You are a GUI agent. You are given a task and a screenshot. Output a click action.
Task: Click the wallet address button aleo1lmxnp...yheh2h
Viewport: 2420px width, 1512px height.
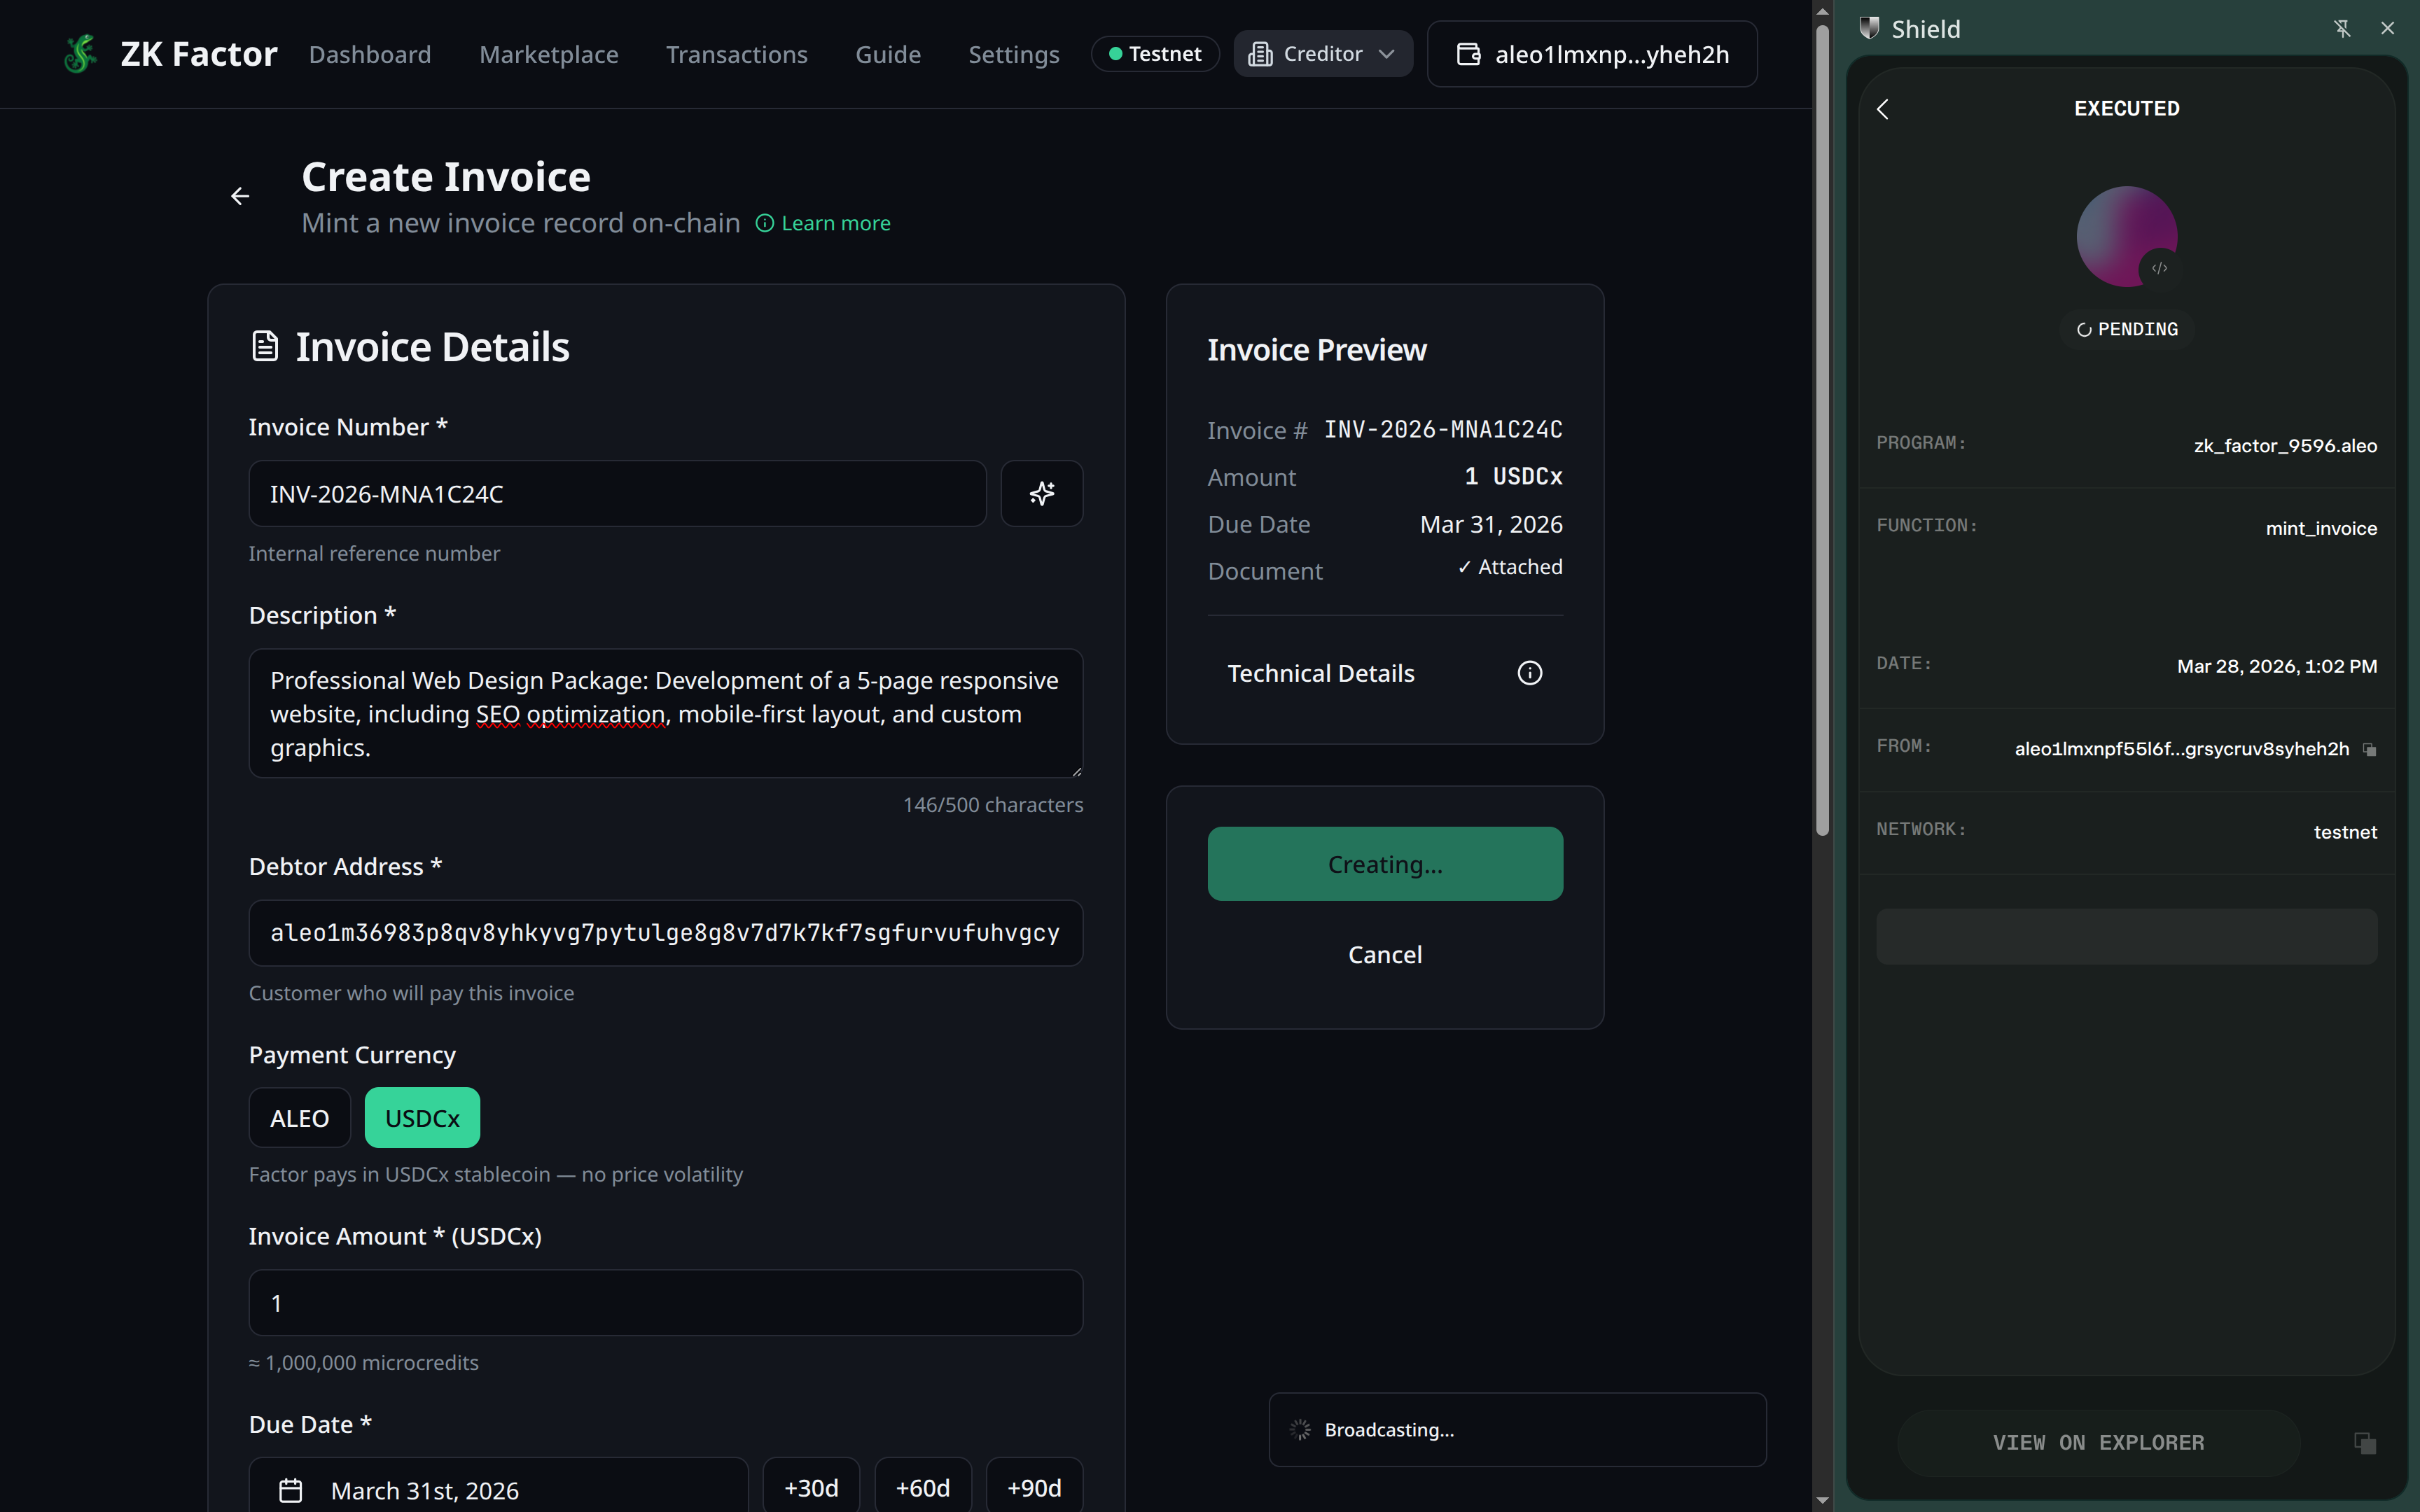pyautogui.click(x=1592, y=54)
